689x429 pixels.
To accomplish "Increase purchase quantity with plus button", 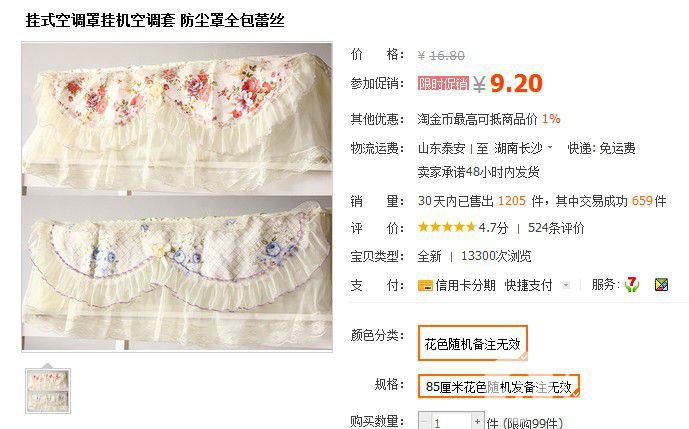I will tap(478, 422).
